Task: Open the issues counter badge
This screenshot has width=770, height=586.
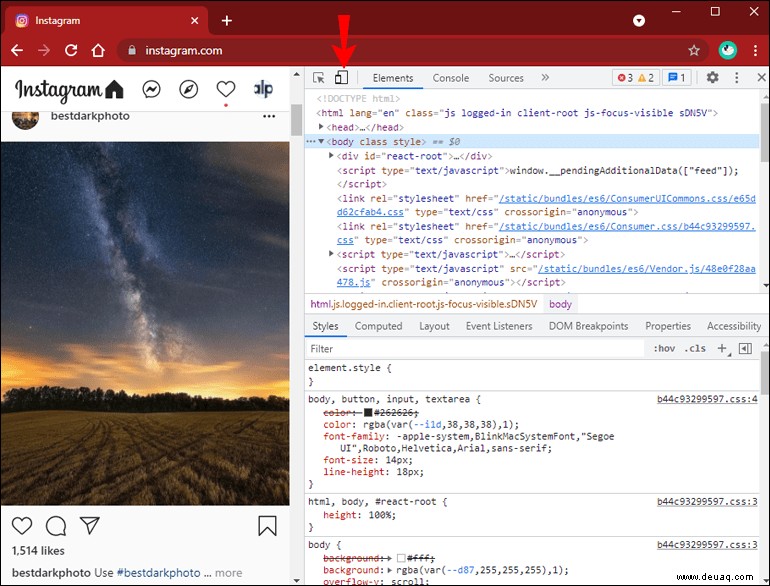Action: 677,78
